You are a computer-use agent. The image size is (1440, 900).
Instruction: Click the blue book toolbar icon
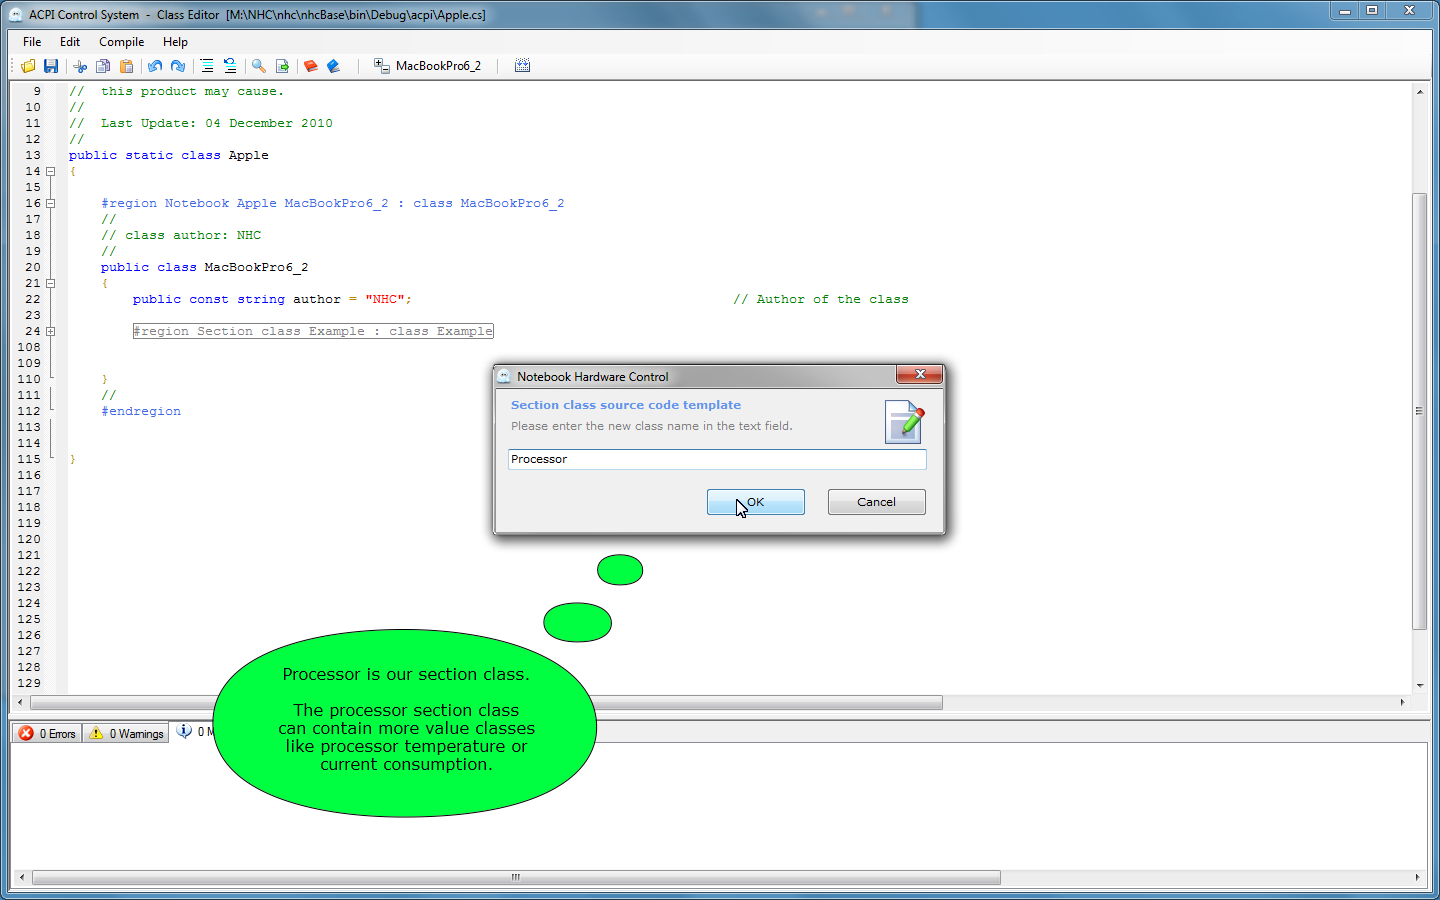pyautogui.click(x=334, y=66)
